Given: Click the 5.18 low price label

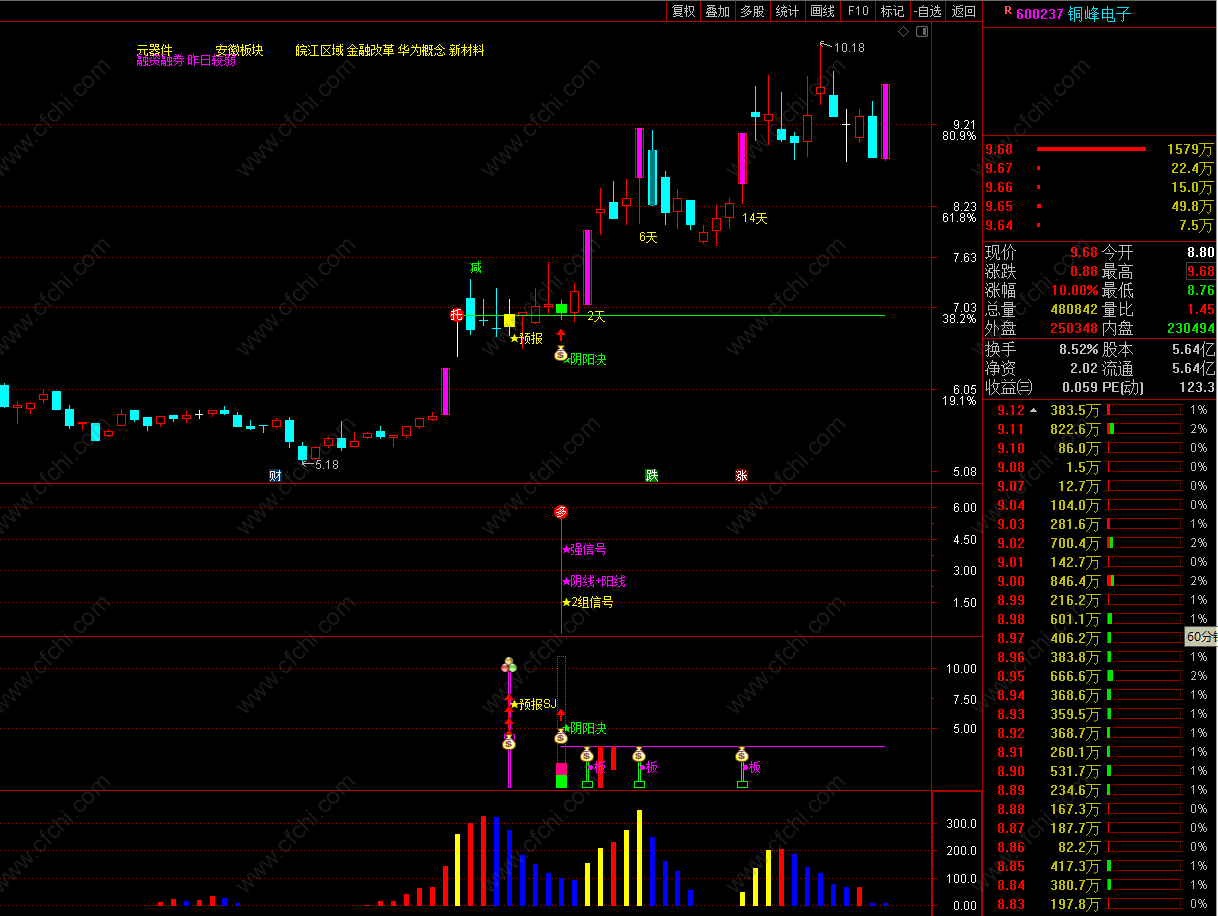Looking at the screenshot, I should point(326,464).
